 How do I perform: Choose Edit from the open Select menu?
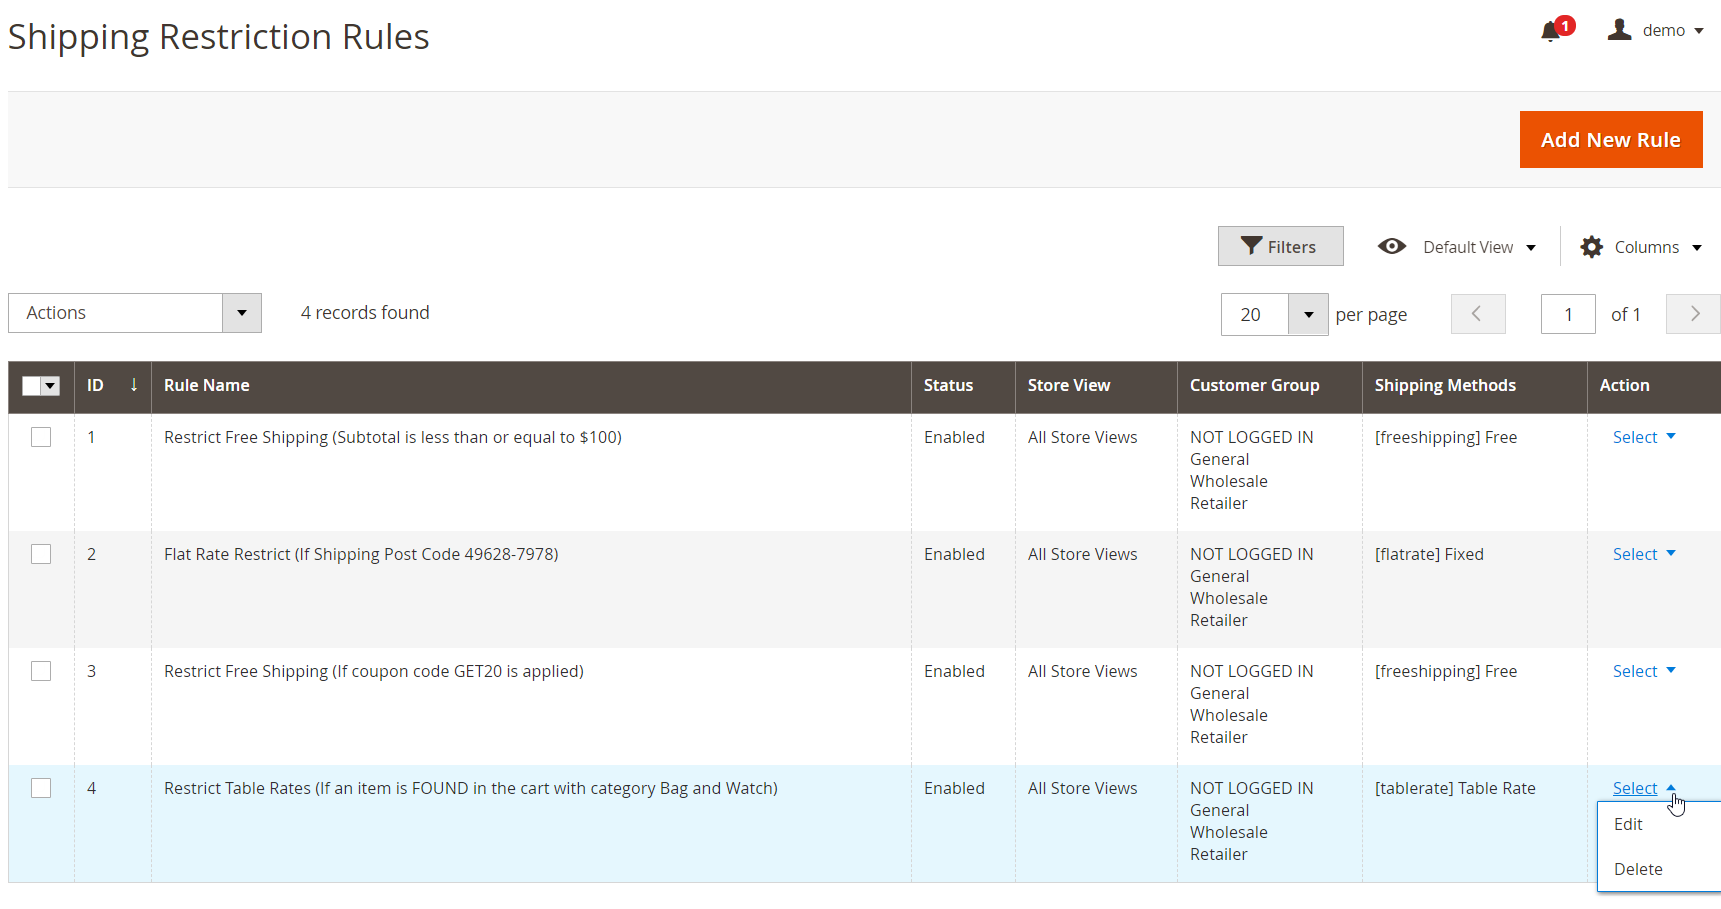tap(1628, 824)
